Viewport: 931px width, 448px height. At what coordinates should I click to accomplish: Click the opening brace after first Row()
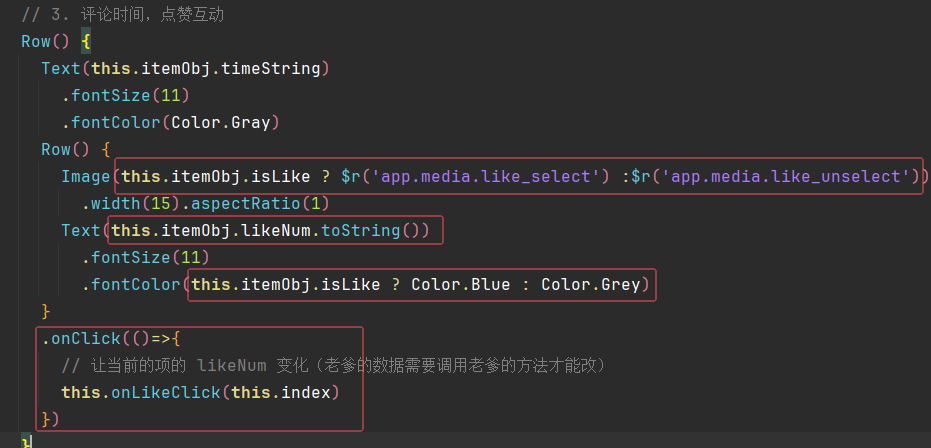(x=86, y=43)
